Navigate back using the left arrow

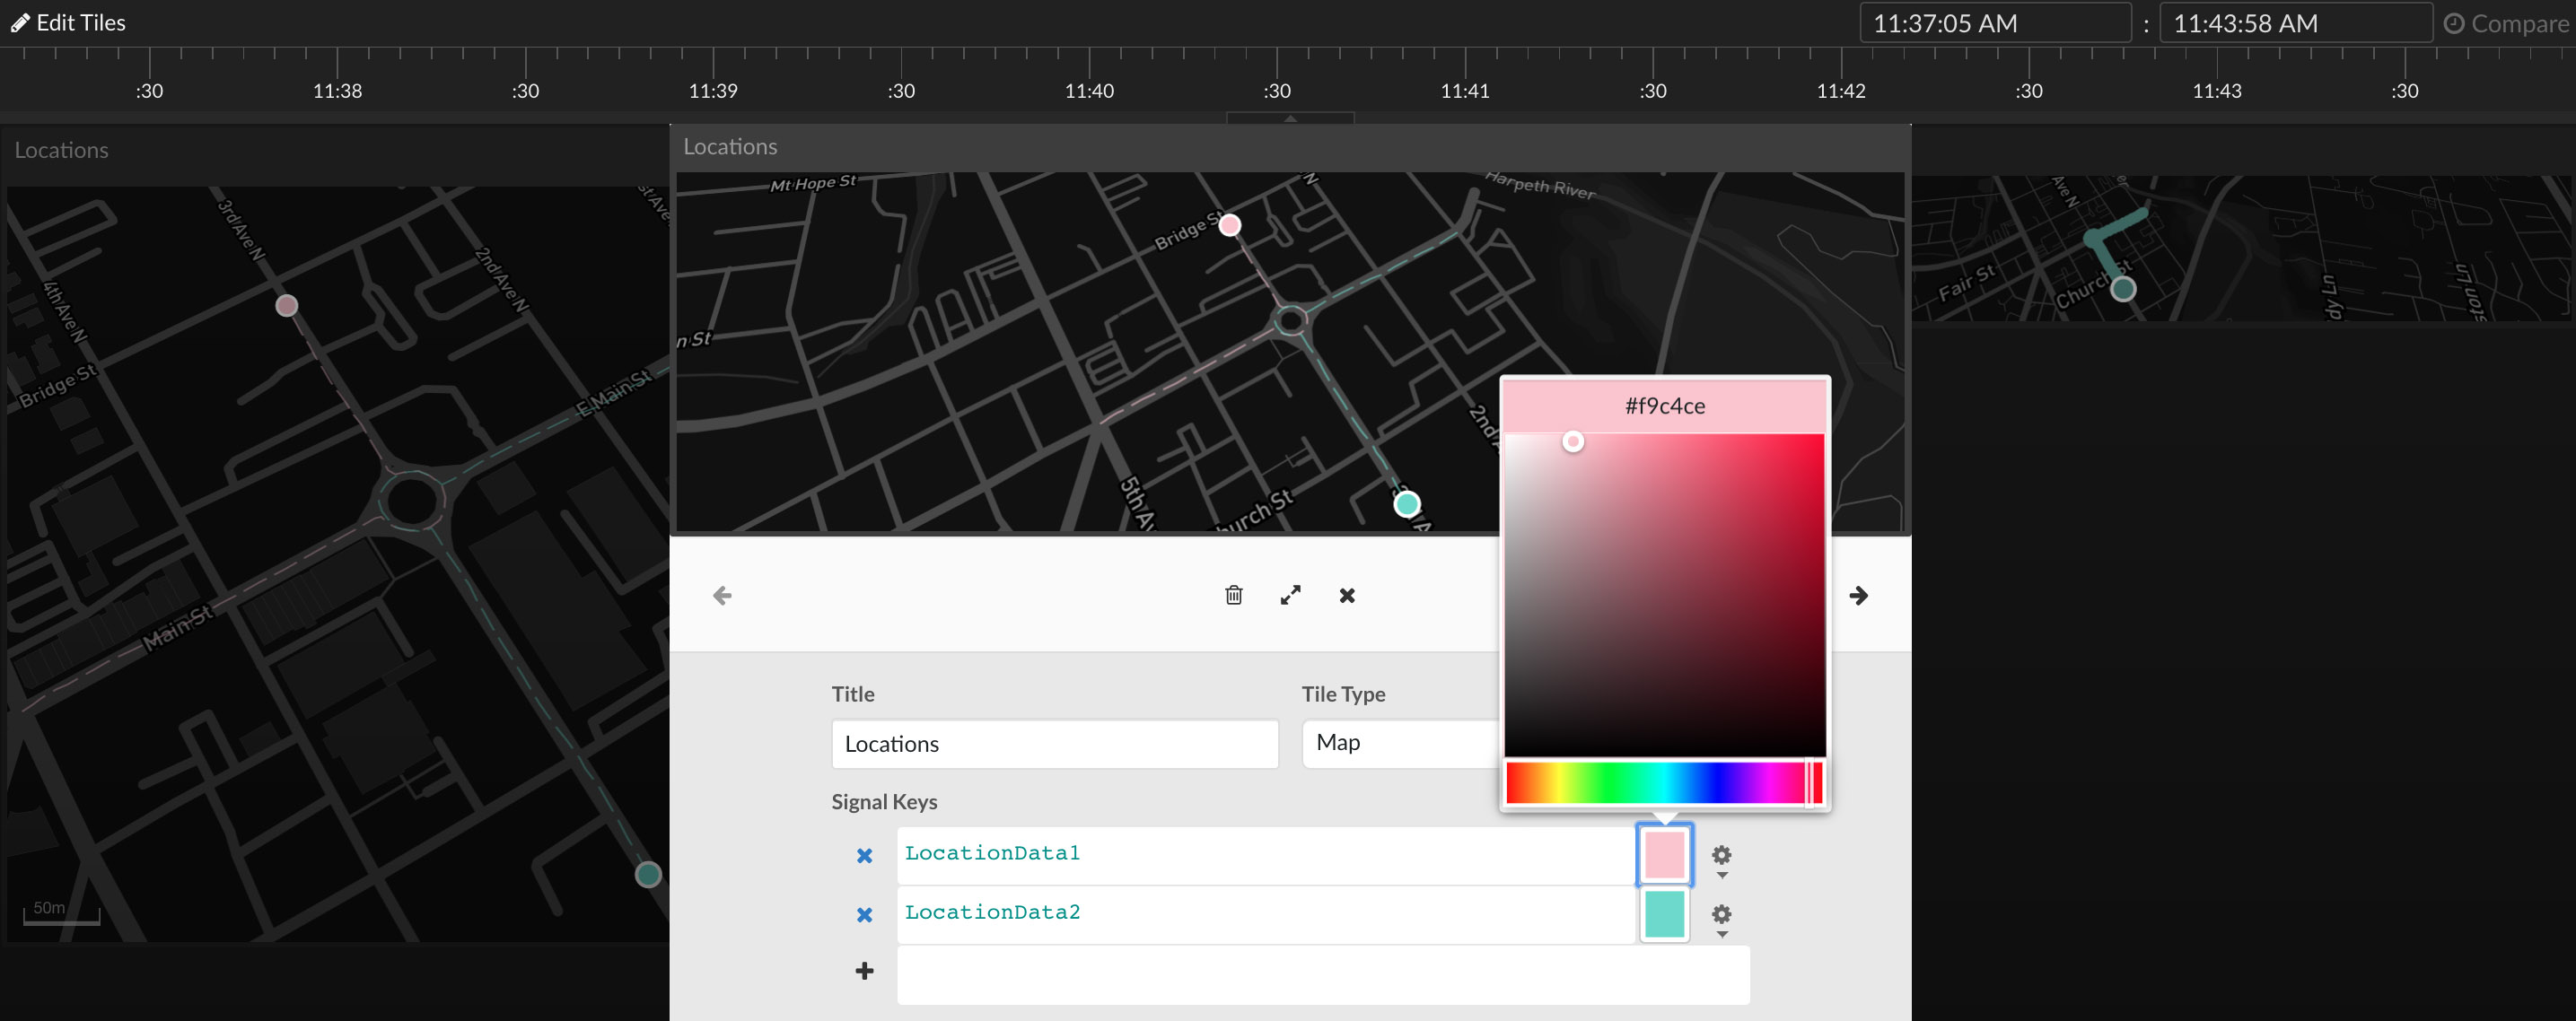coord(722,594)
